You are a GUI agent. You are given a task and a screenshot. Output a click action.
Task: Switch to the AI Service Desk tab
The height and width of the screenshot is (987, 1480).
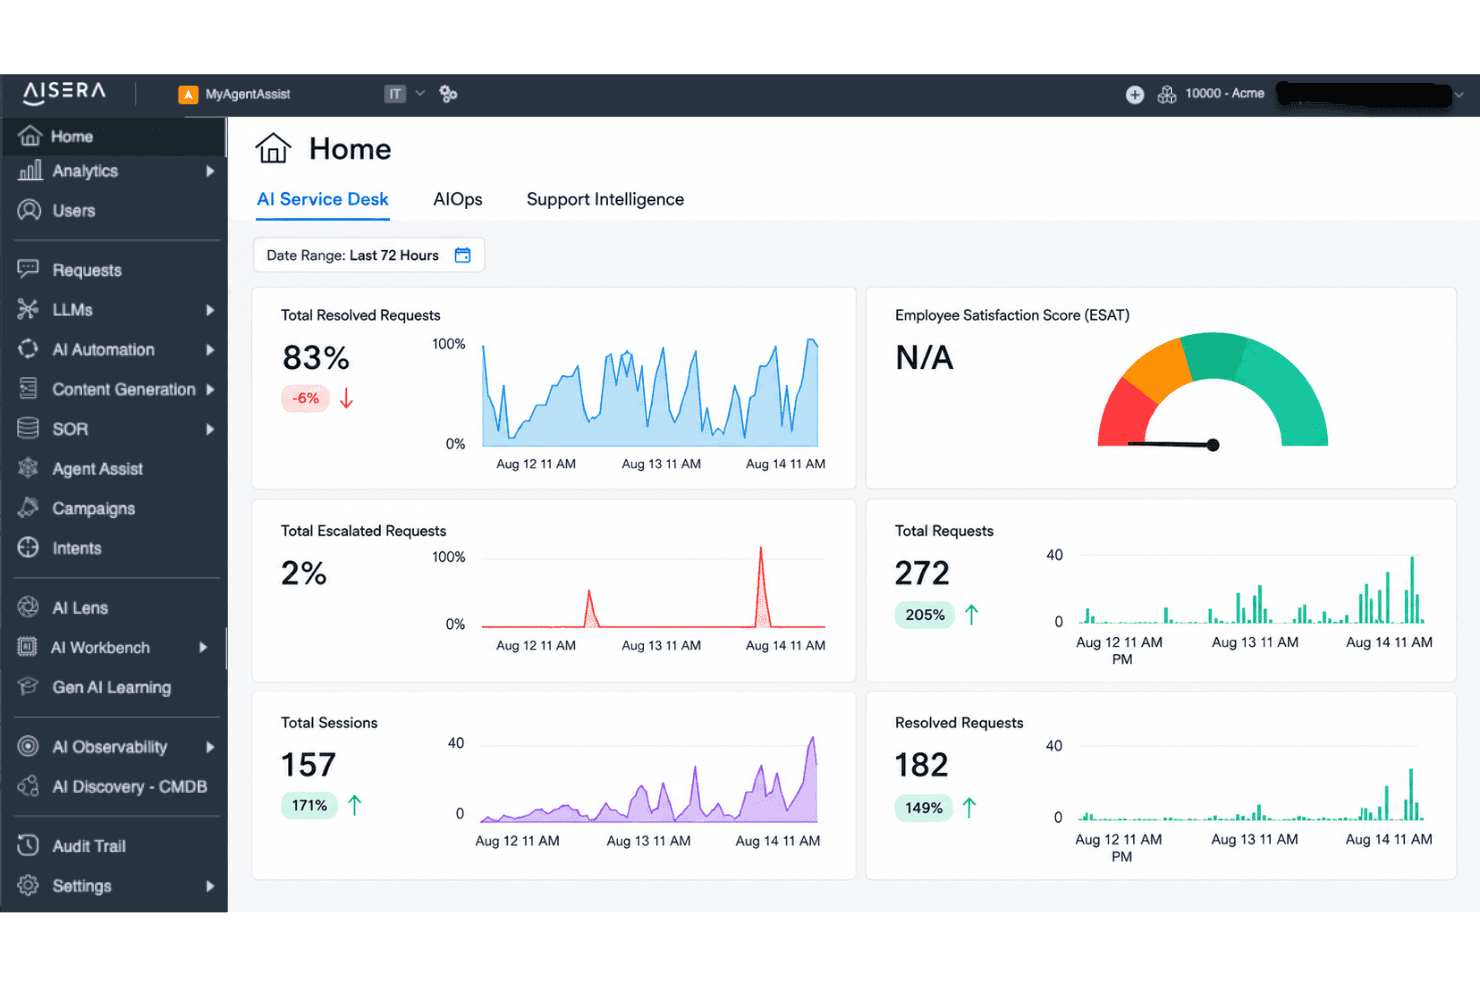(322, 199)
